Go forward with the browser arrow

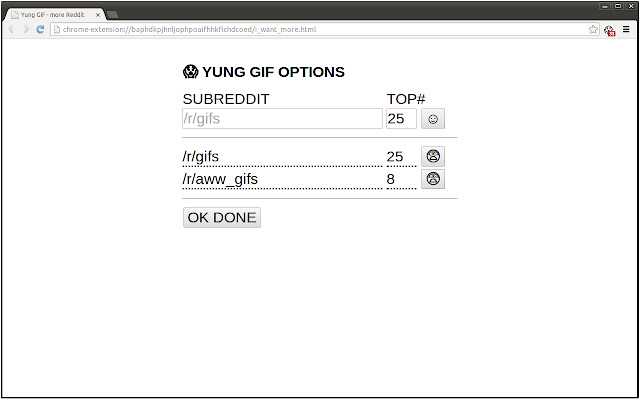[x=26, y=29]
